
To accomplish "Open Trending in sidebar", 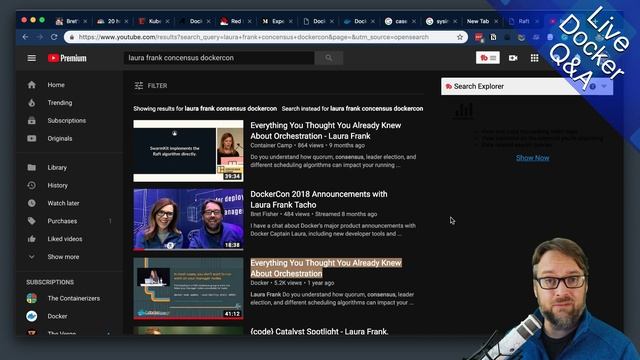I will click(x=60, y=103).
